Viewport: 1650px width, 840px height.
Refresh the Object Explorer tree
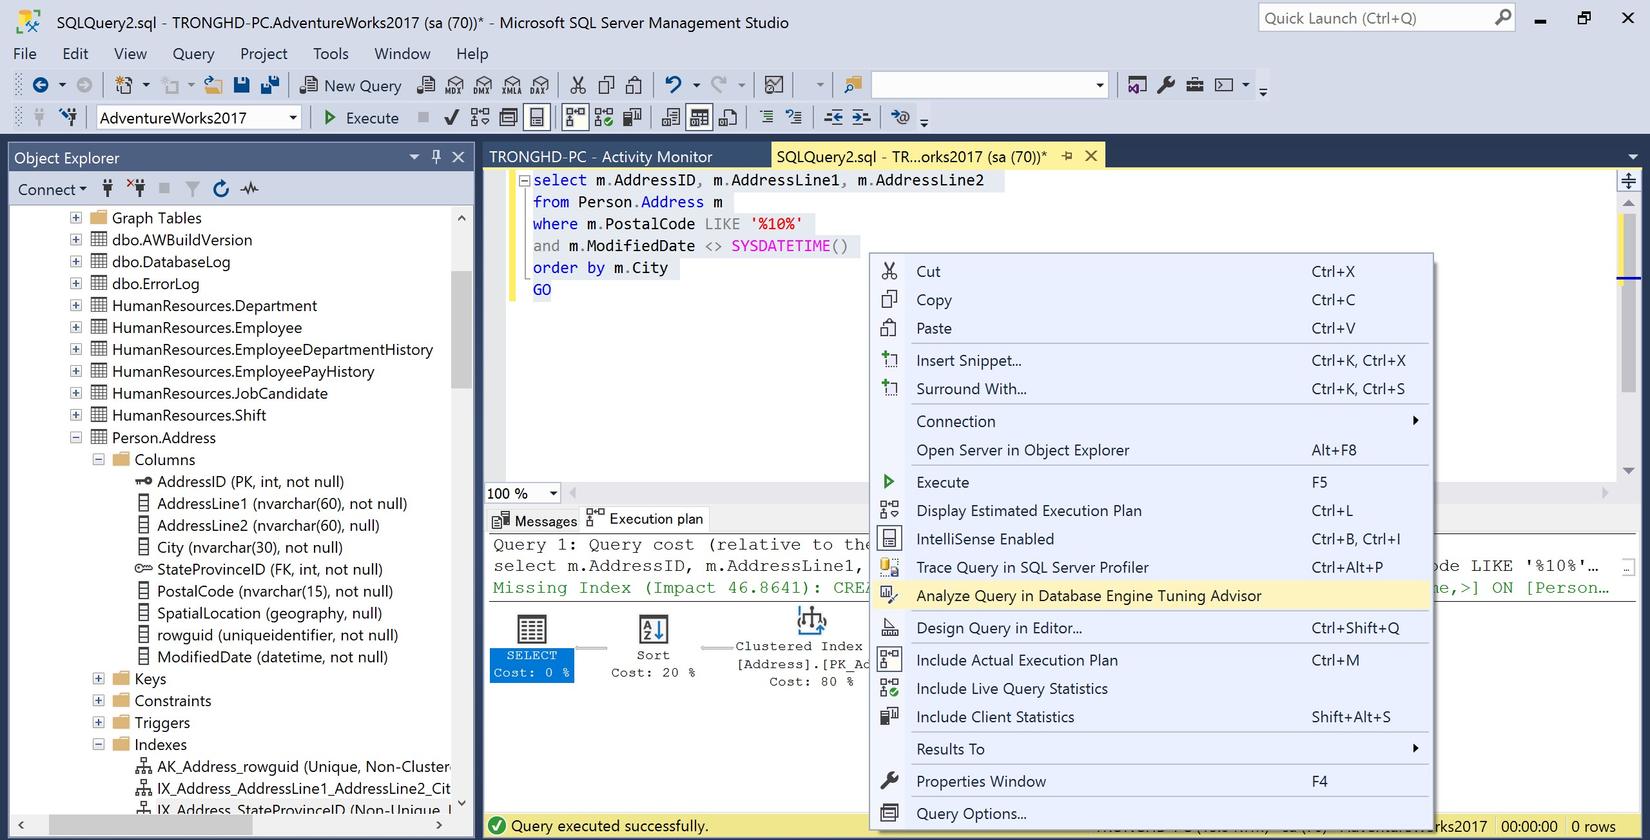(221, 189)
